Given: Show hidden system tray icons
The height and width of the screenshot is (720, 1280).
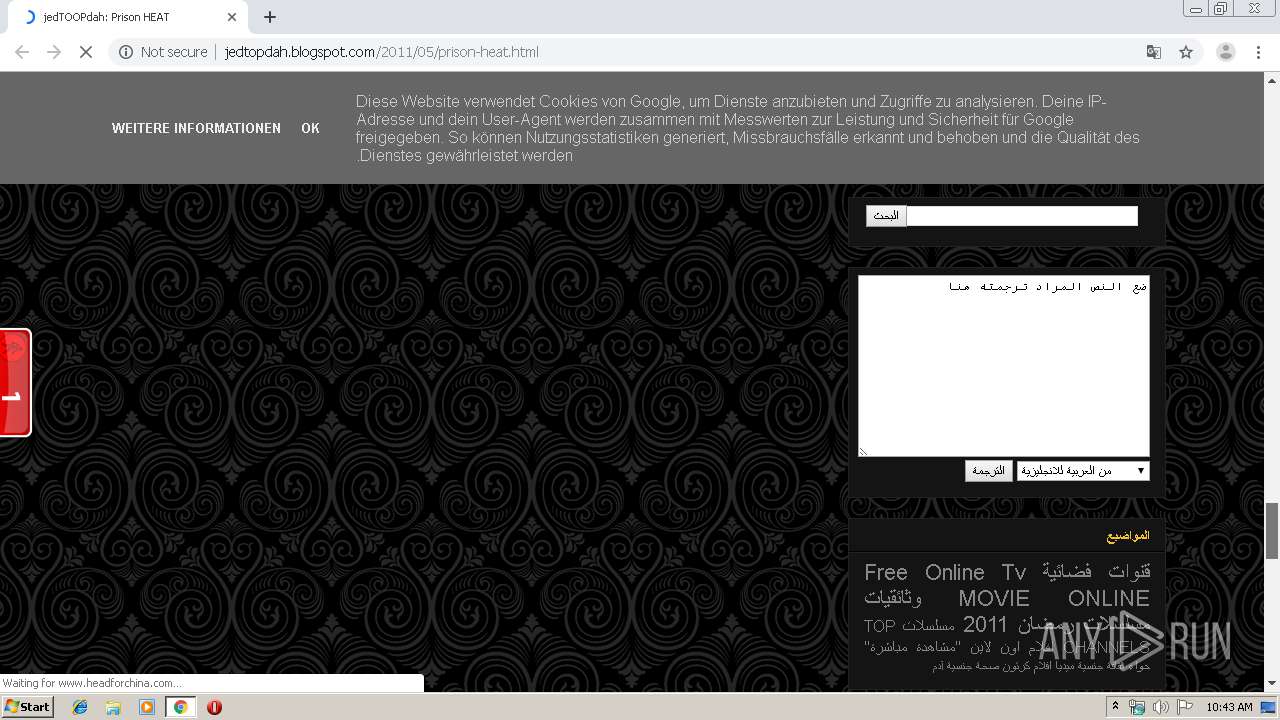Looking at the screenshot, I should [1115, 707].
